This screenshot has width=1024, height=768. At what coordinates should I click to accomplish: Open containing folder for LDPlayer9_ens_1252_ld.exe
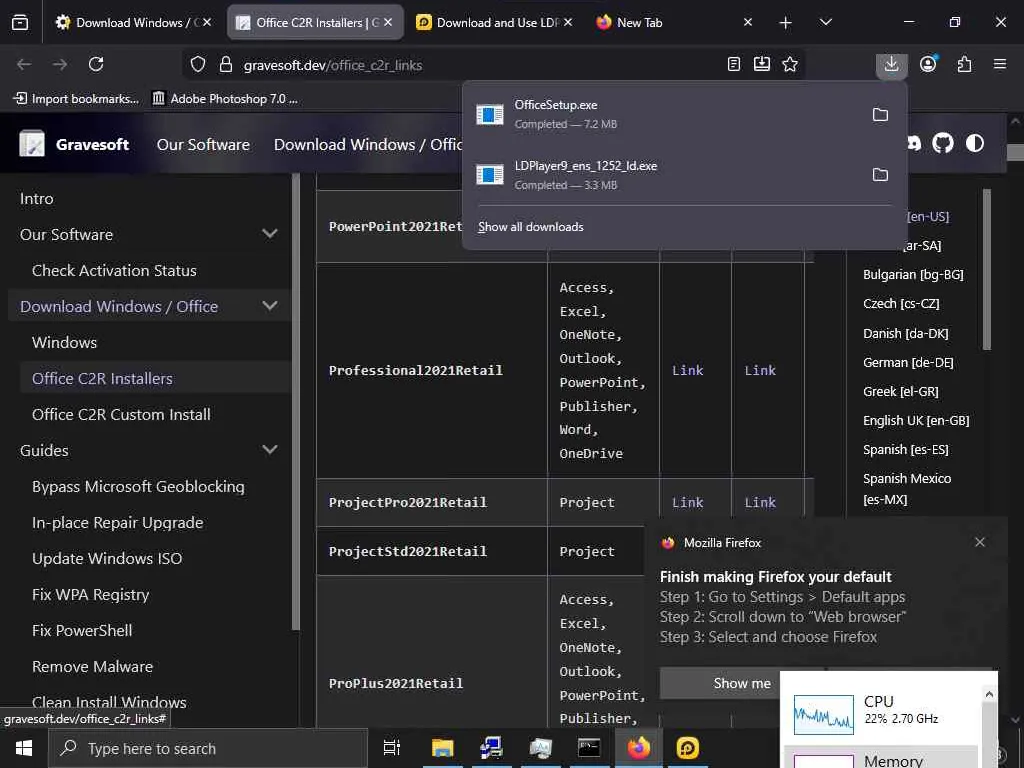point(880,175)
